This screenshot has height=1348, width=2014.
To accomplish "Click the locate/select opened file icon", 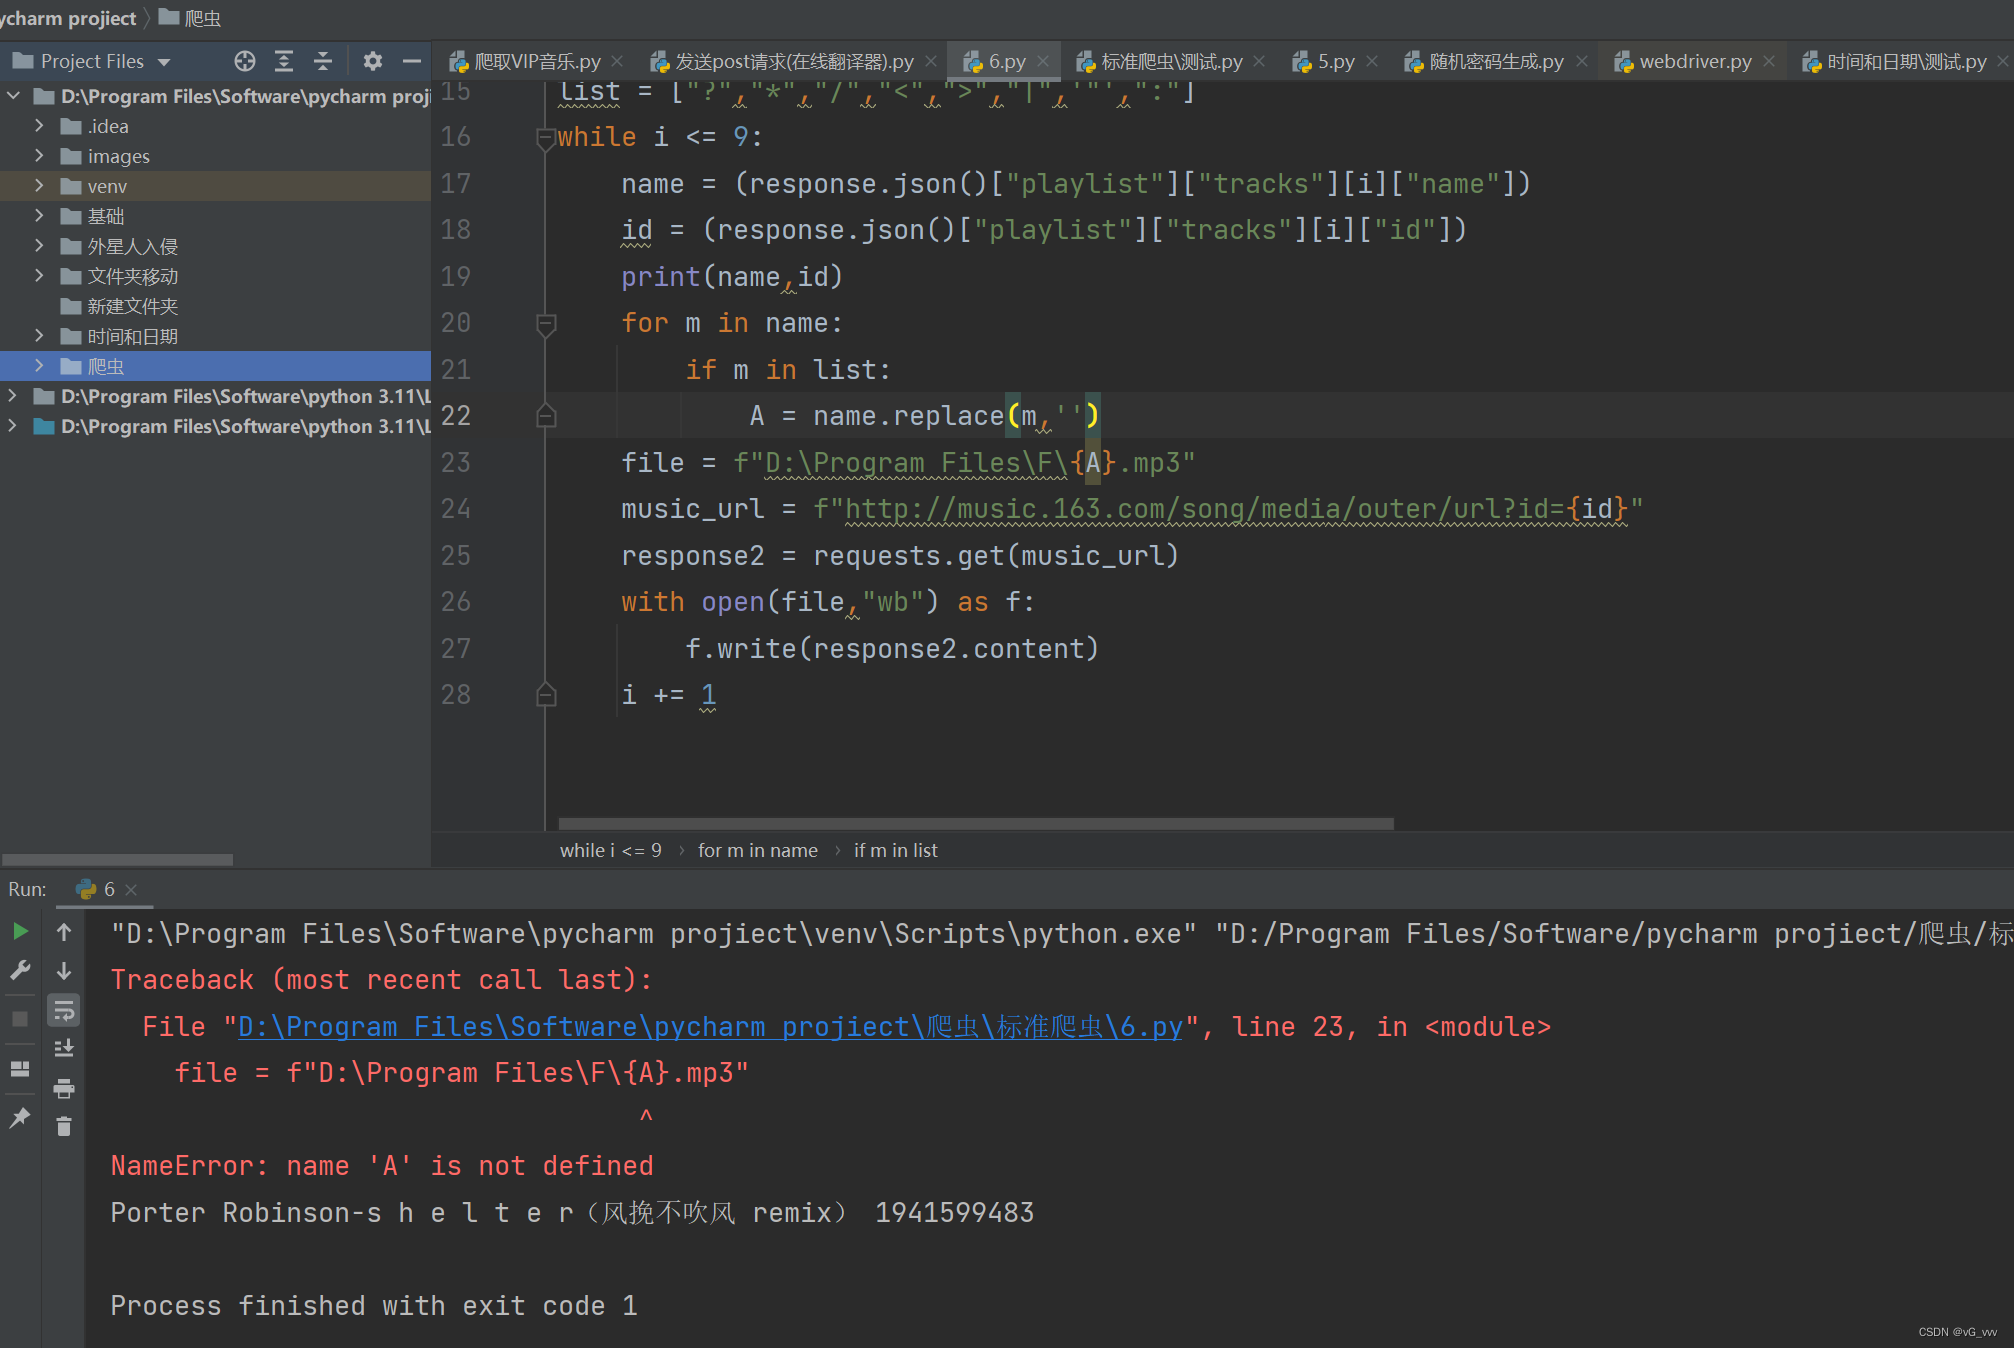I will click(x=244, y=62).
